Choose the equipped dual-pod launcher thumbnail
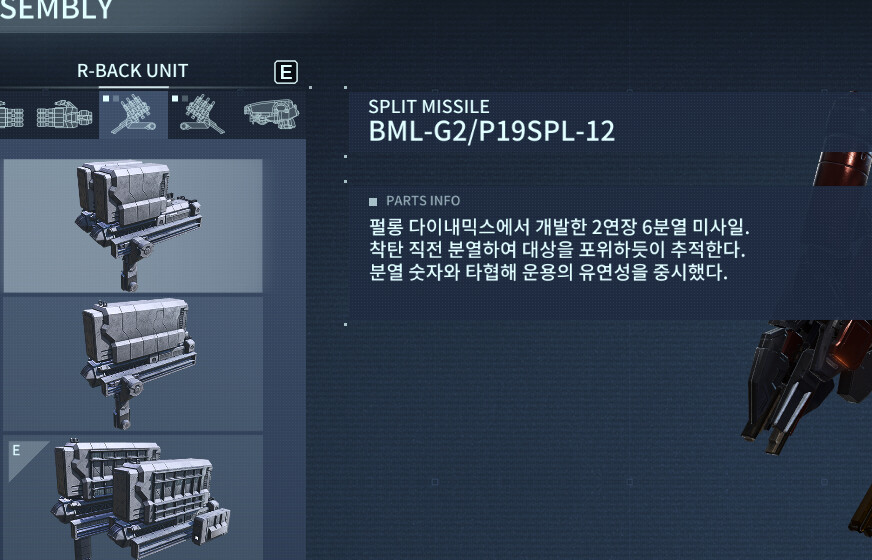This screenshot has width=872, height=560. tap(133, 498)
